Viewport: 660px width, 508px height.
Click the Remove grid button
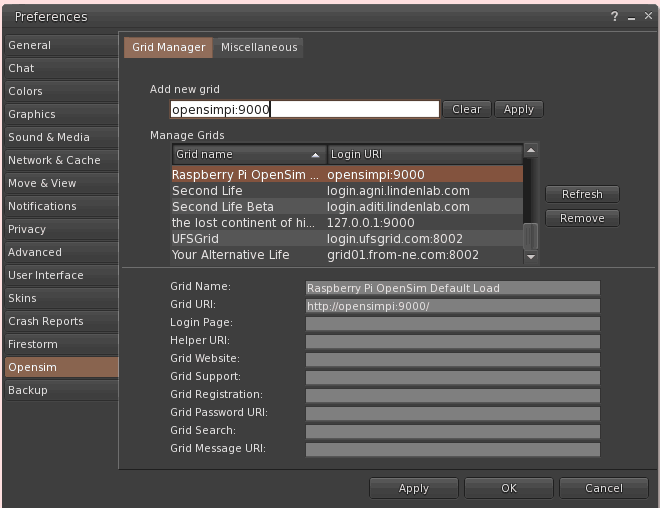(582, 218)
